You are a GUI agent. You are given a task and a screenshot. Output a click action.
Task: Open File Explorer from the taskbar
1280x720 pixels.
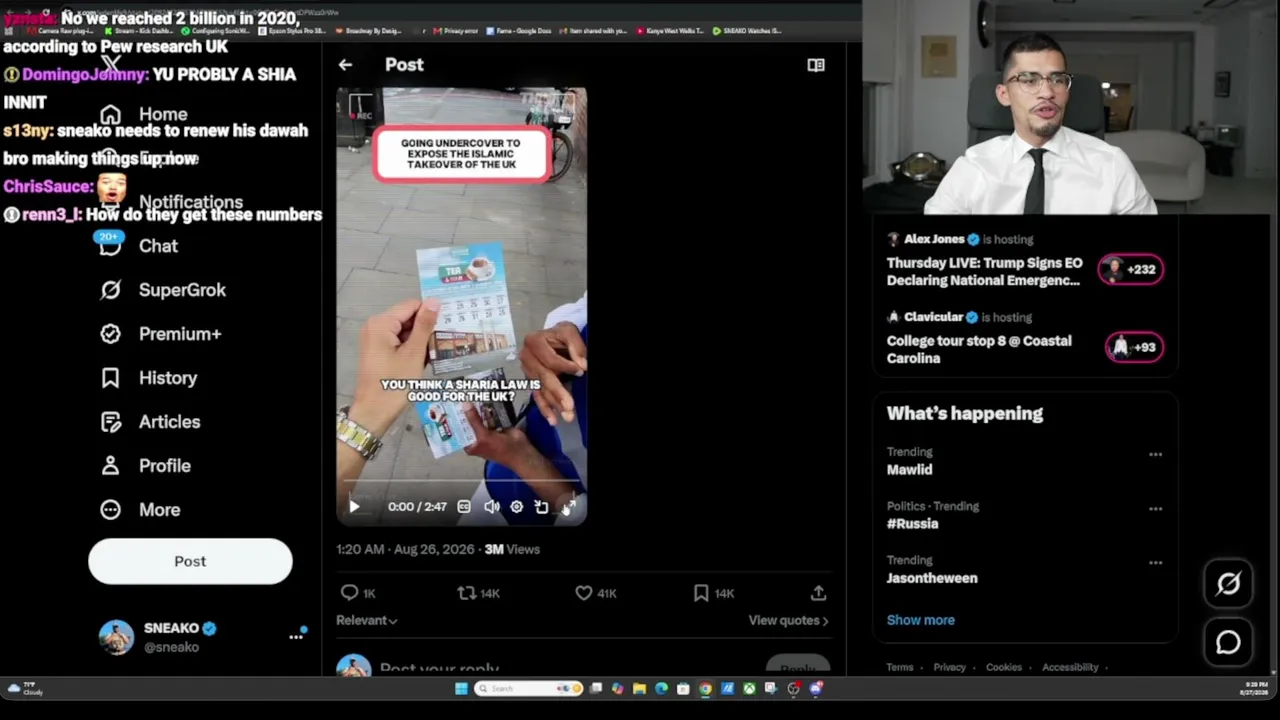[639, 688]
